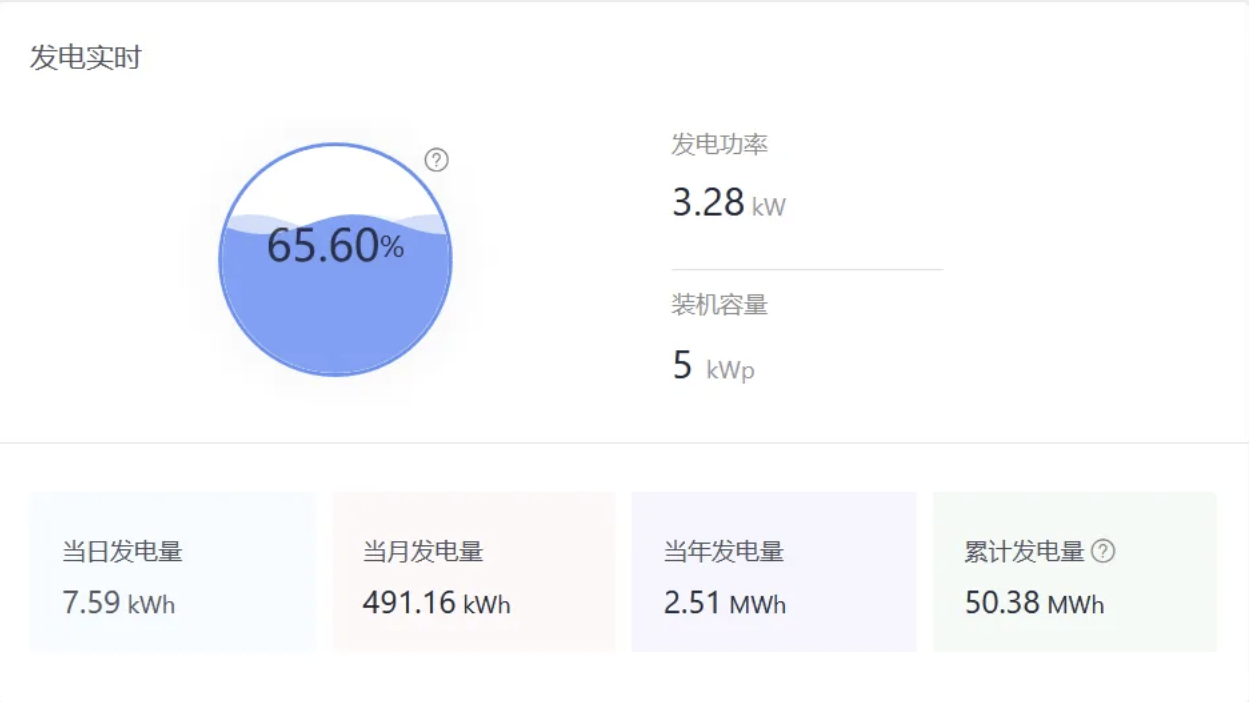Click the 当月发电量 label text
1249x702 pixels.
[x=423, y=551]
